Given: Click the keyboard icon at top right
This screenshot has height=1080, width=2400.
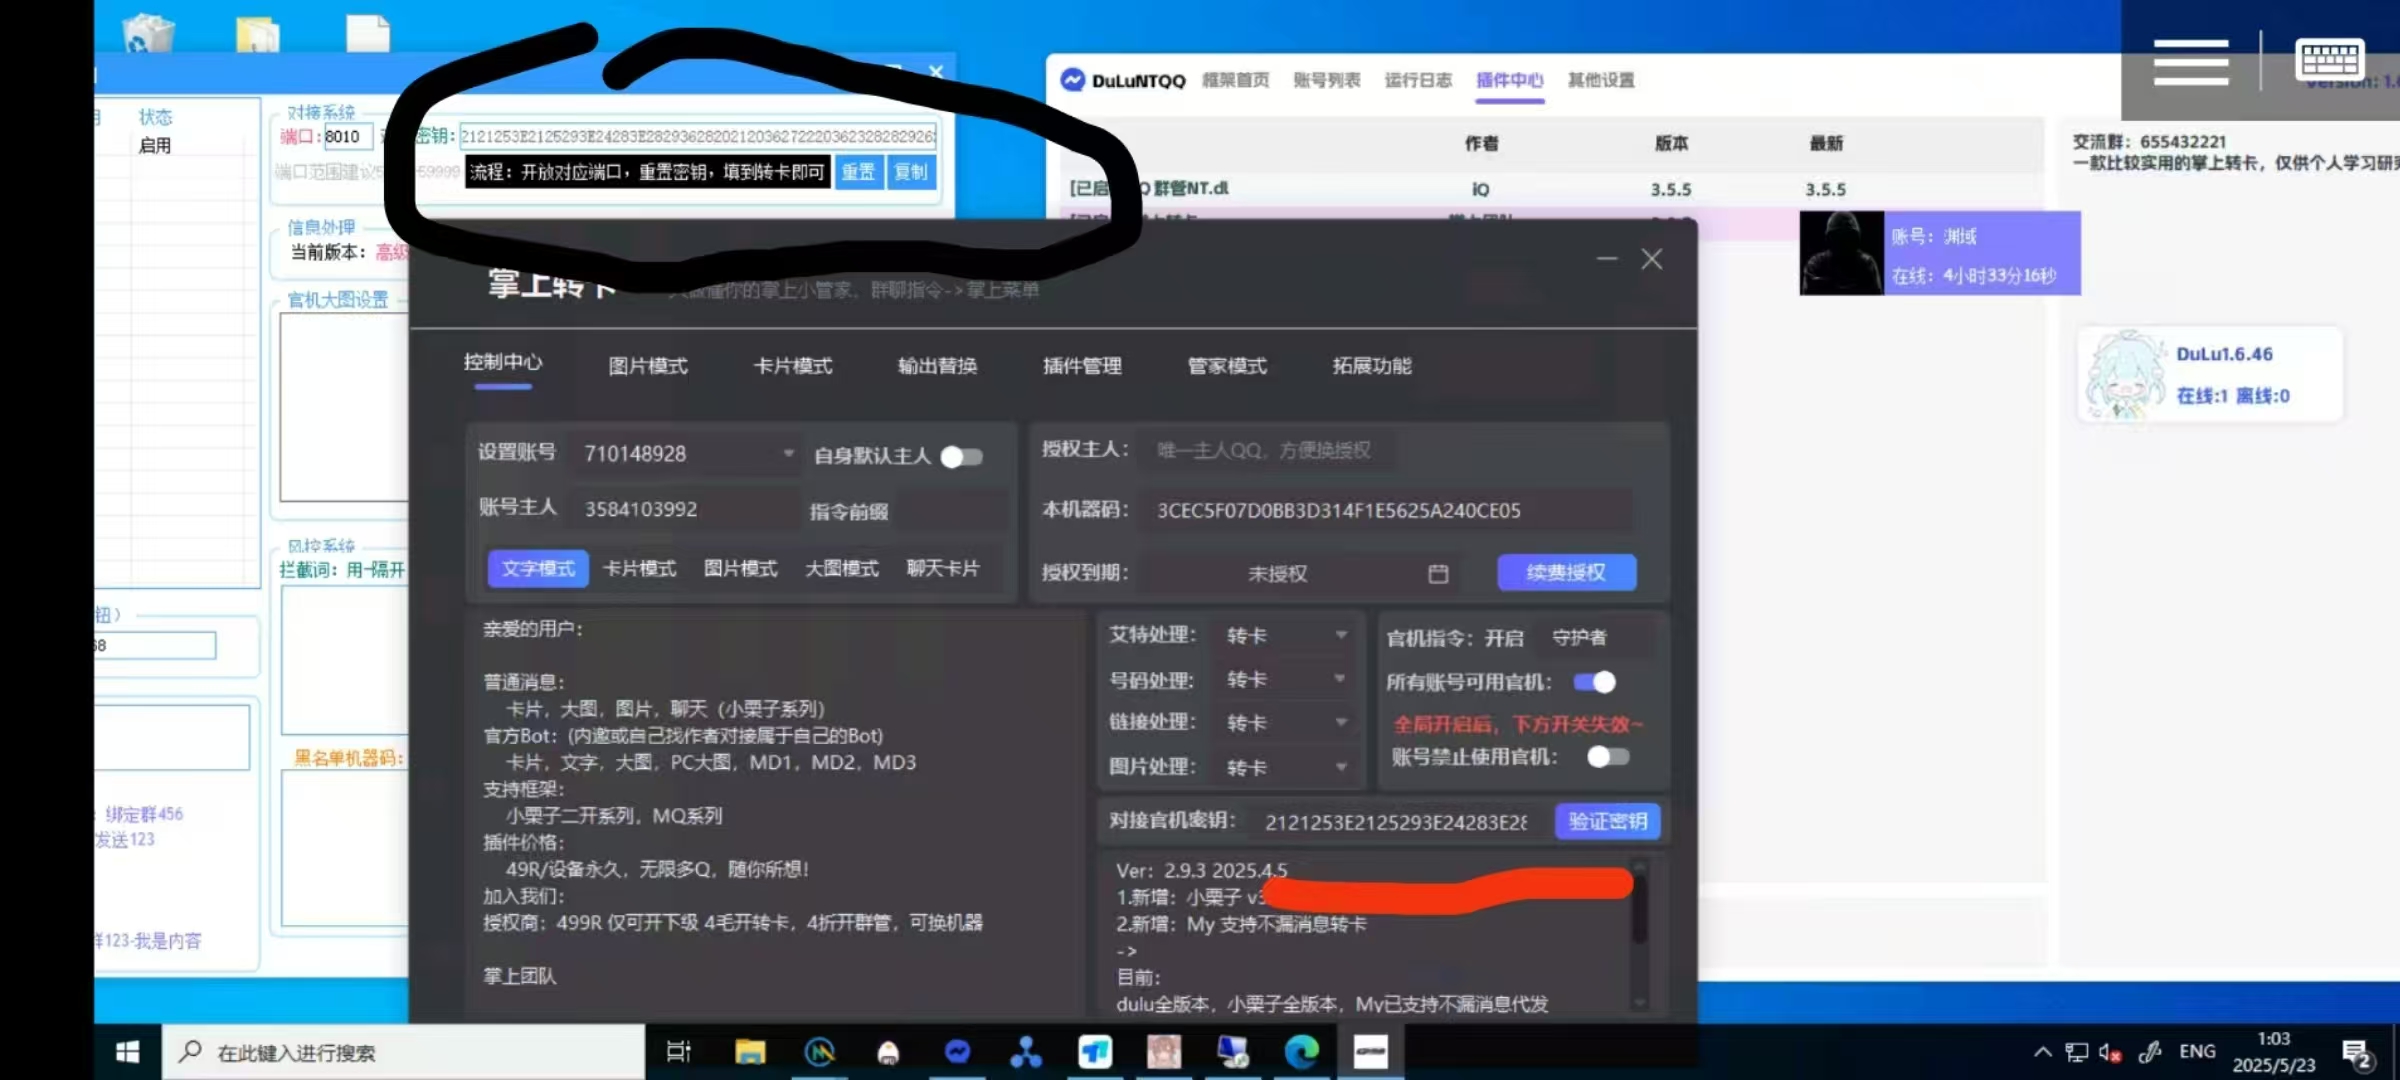Looking at the screenshot, I should pyautogui.click(x=2329, y=60).
